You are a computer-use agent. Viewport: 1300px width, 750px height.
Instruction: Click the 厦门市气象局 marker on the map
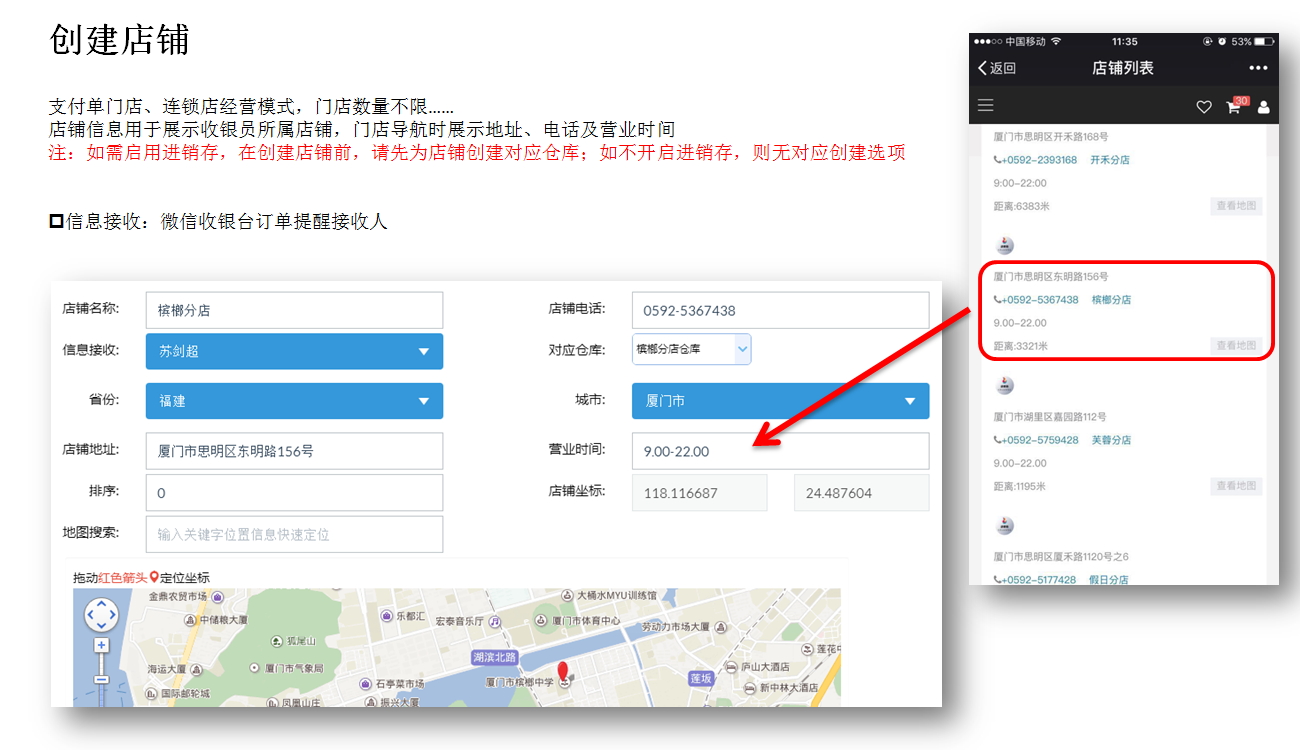tap(255, 668)
